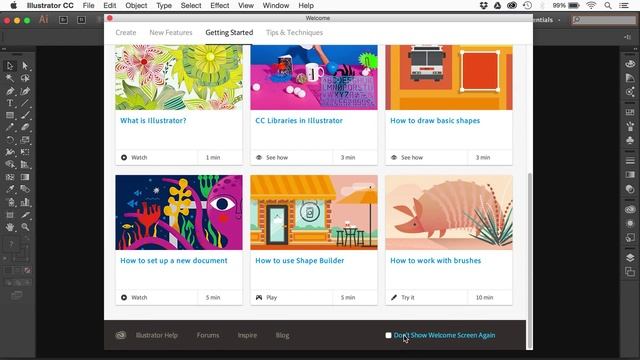Select the Curvature tool
640x360 pixels.
point(25,91)
